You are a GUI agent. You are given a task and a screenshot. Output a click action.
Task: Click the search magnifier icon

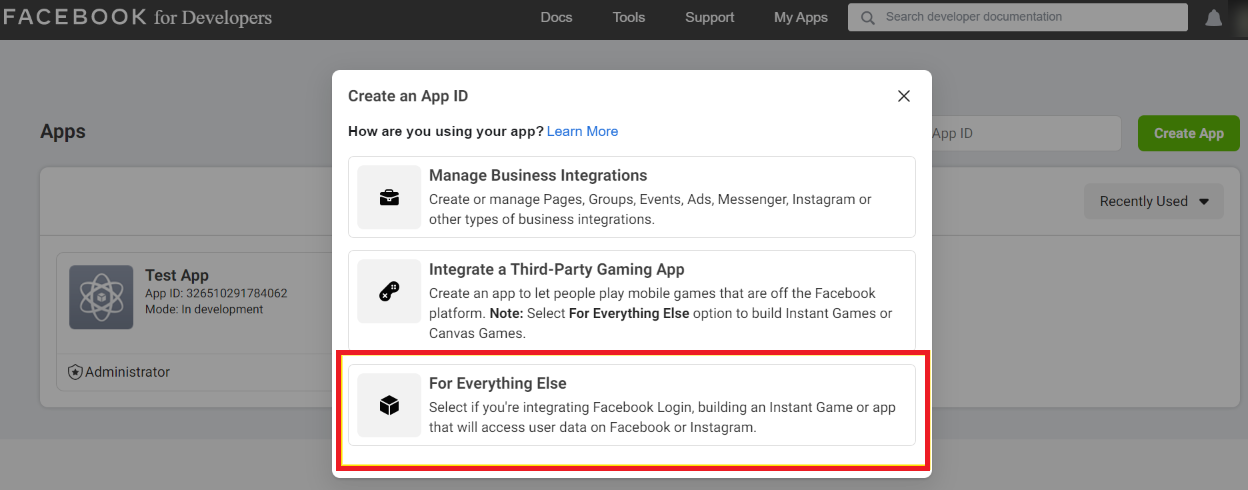pyautogui.click(x=867, y=18)
